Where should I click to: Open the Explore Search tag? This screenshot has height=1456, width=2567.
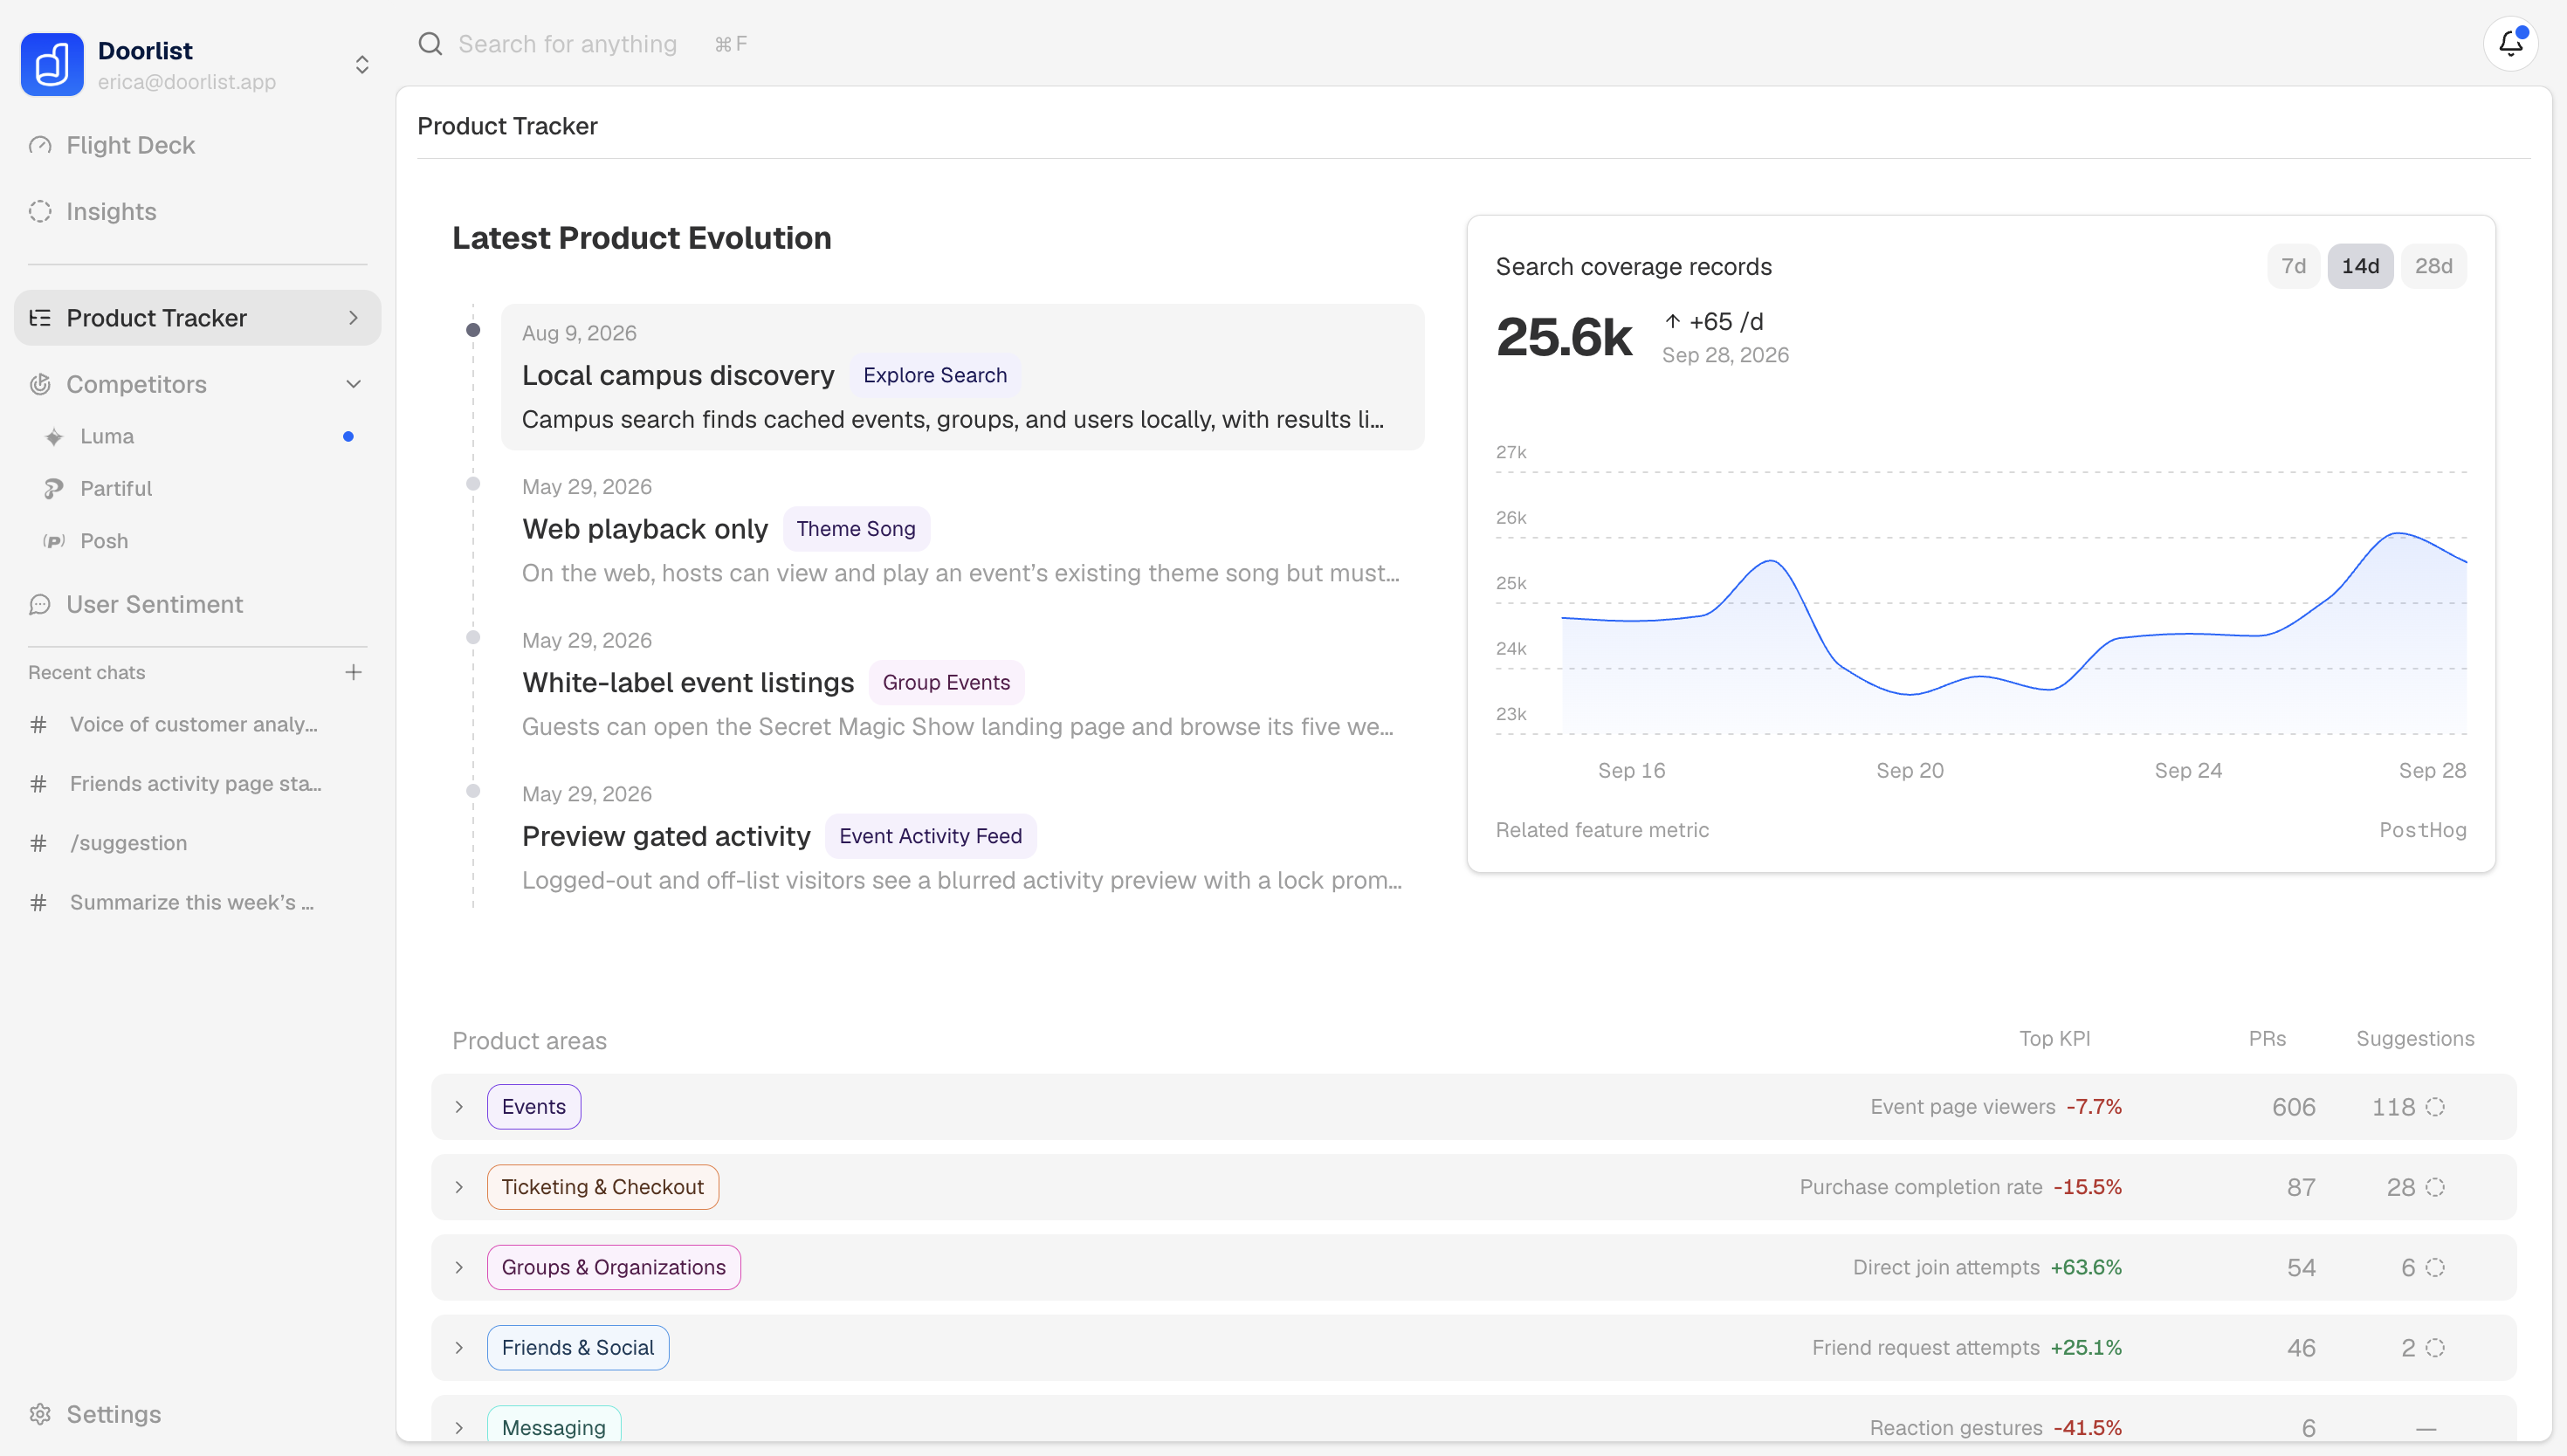935,375
